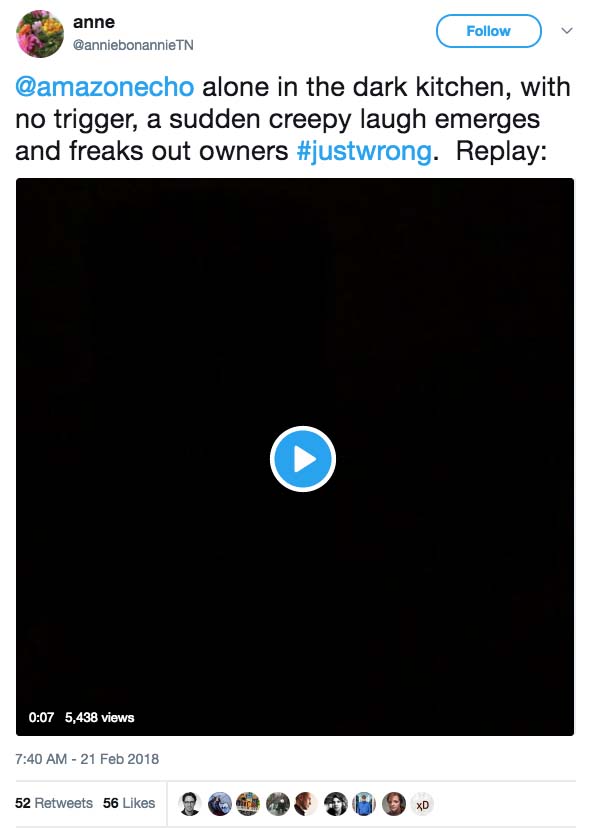Open the #justwrong hashtag
The height and width of the screenshot is (828, 596).
(364, 151)
